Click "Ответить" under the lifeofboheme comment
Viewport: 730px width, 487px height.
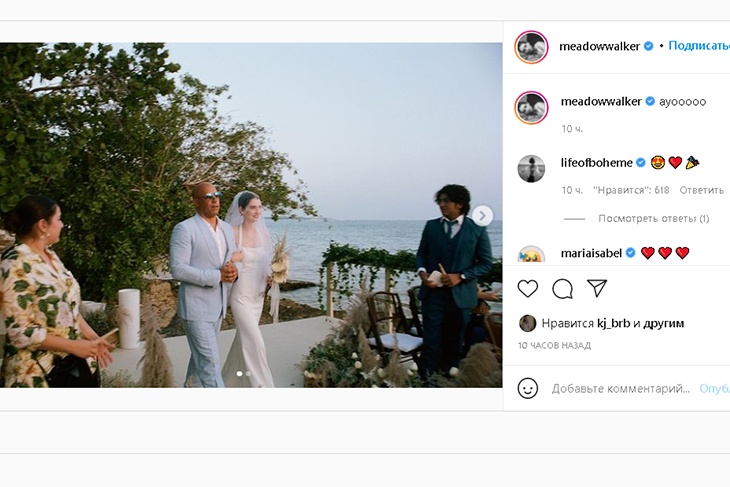pos(701,190)
